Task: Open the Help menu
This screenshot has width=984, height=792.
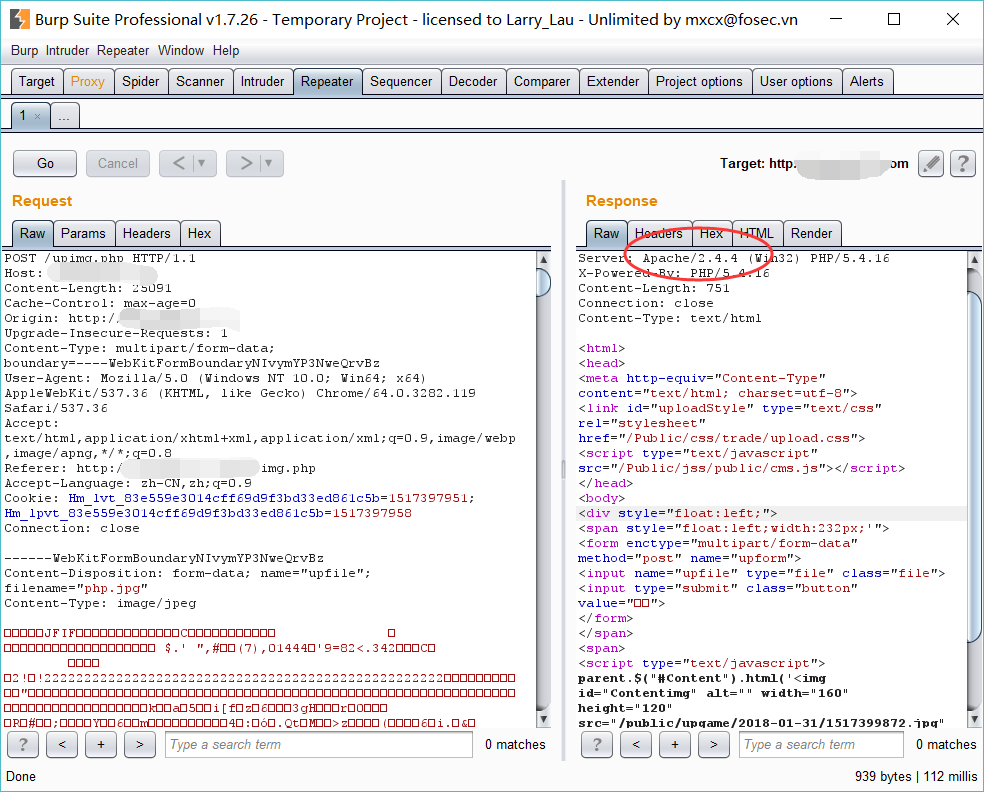Action: [226, 51]
